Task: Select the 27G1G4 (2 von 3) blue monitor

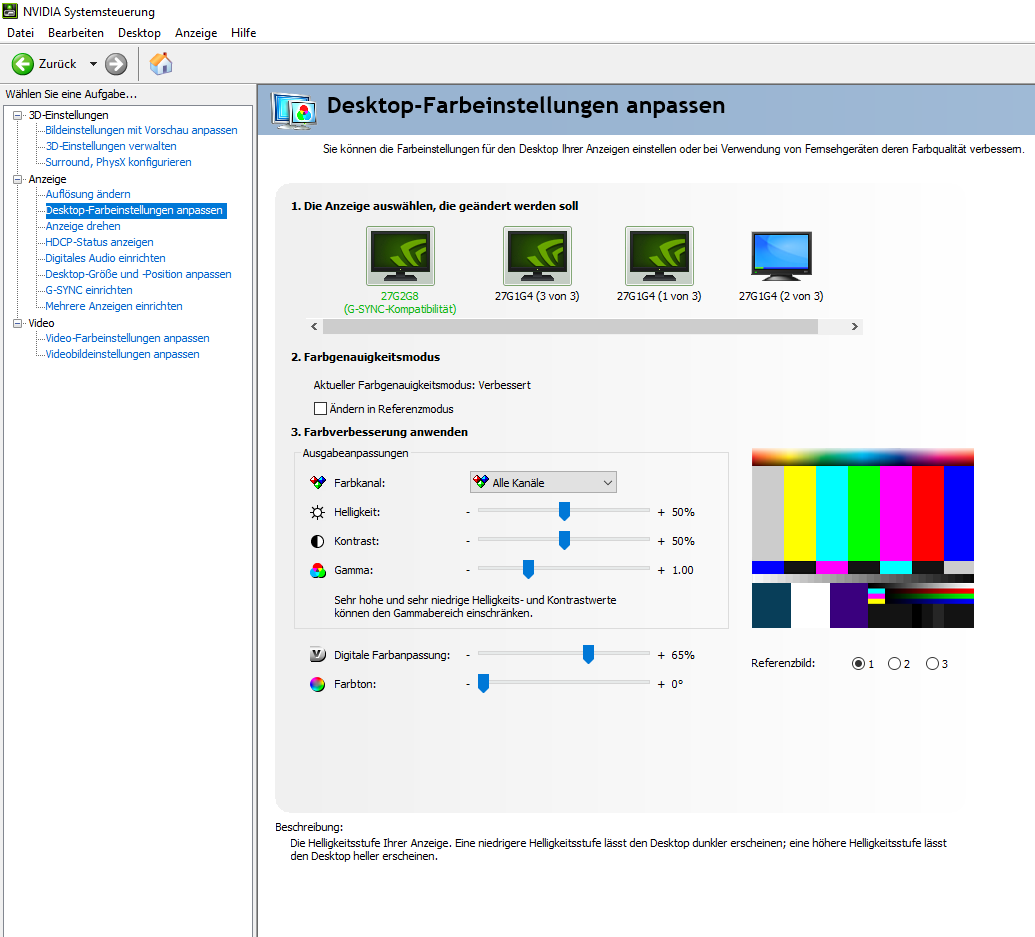Action: click(781, 255)
